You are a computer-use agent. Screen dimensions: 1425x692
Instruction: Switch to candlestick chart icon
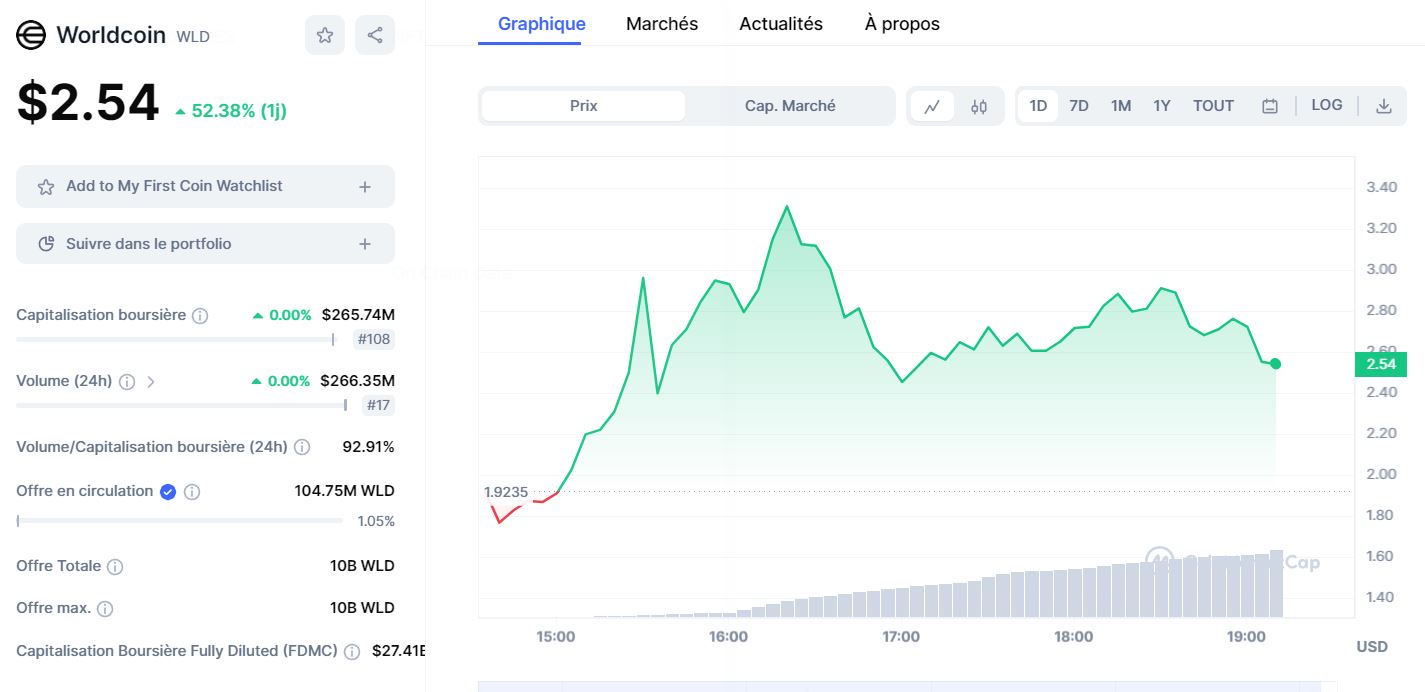pyautogui.click(x=980, y=105)
